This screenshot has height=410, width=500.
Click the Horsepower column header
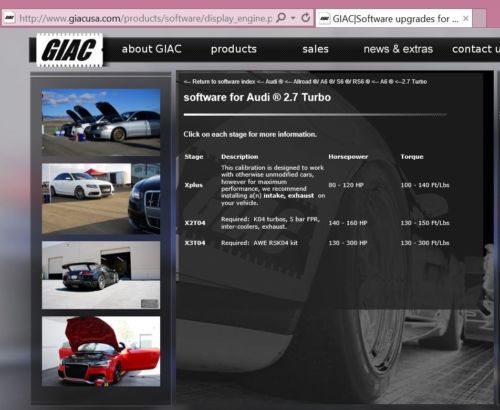pyautogui.click(x=348, y=156)
